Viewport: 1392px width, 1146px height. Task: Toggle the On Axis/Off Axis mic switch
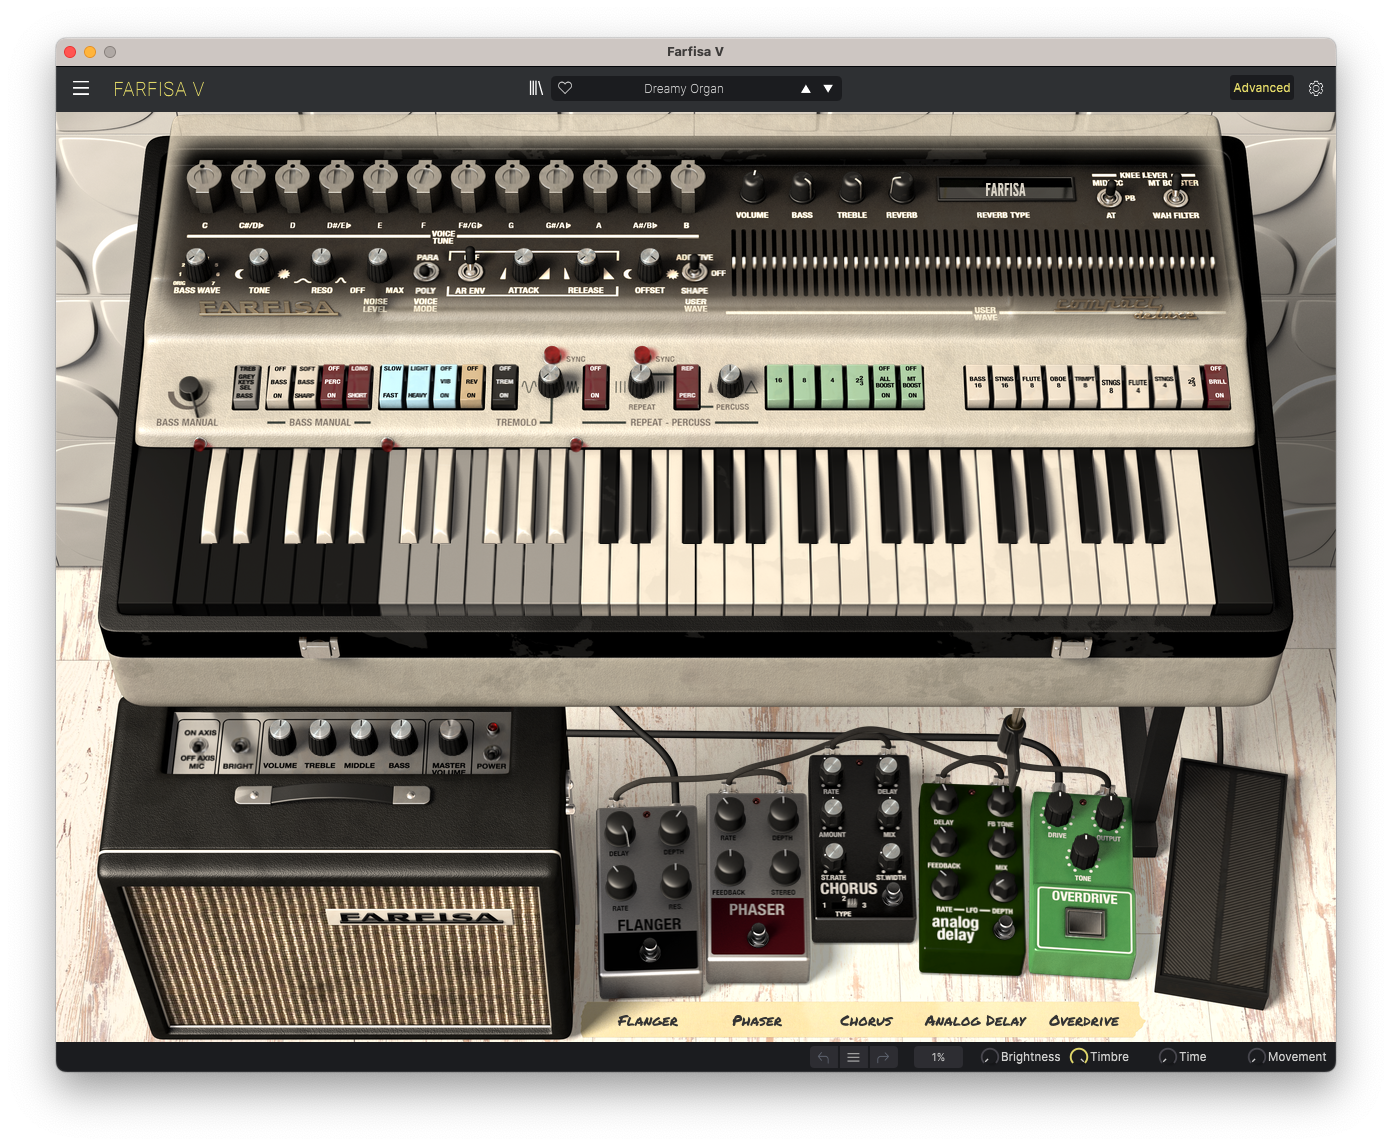pos(198,746)
